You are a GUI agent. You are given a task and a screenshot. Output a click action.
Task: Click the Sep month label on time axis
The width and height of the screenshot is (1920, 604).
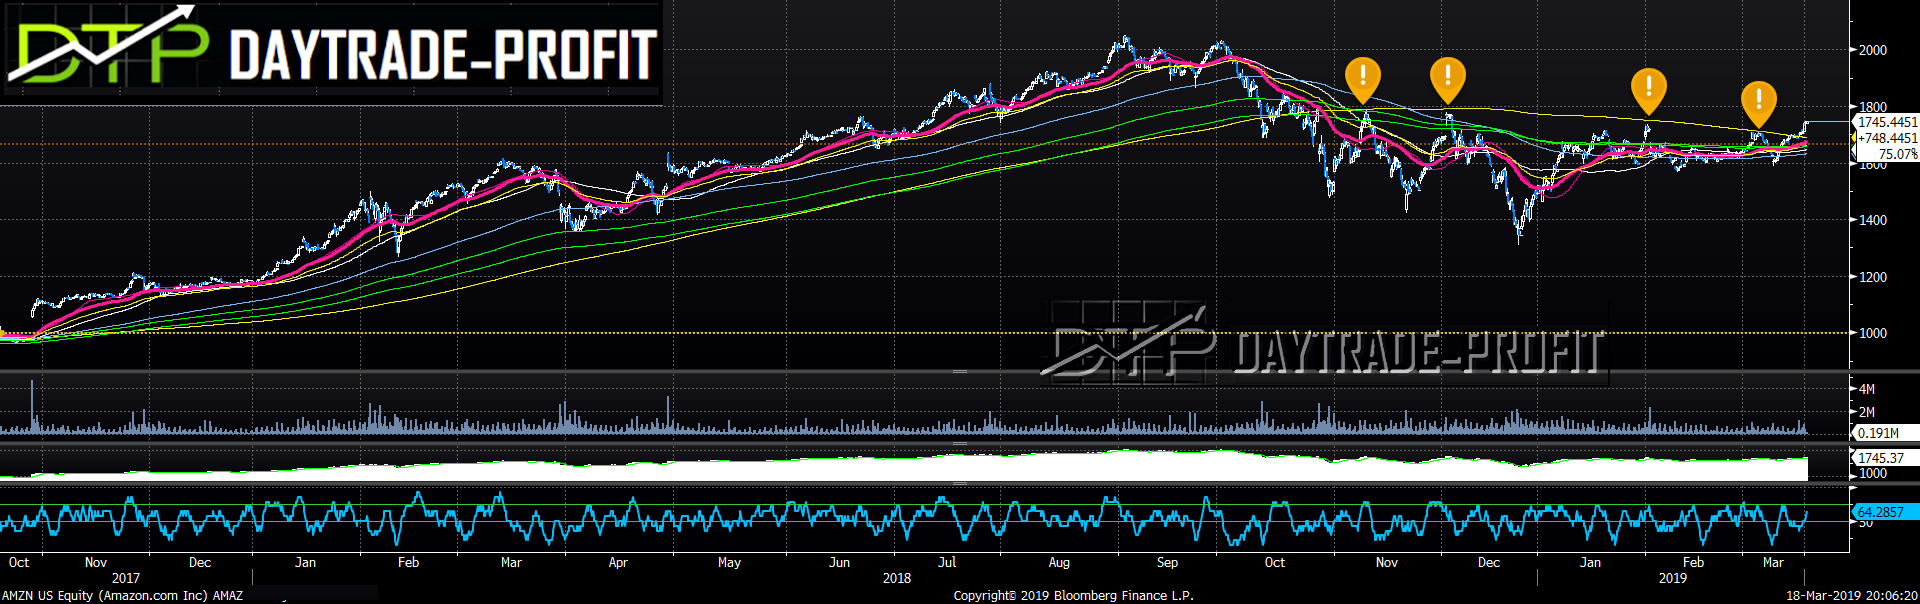pos(1167,562)
